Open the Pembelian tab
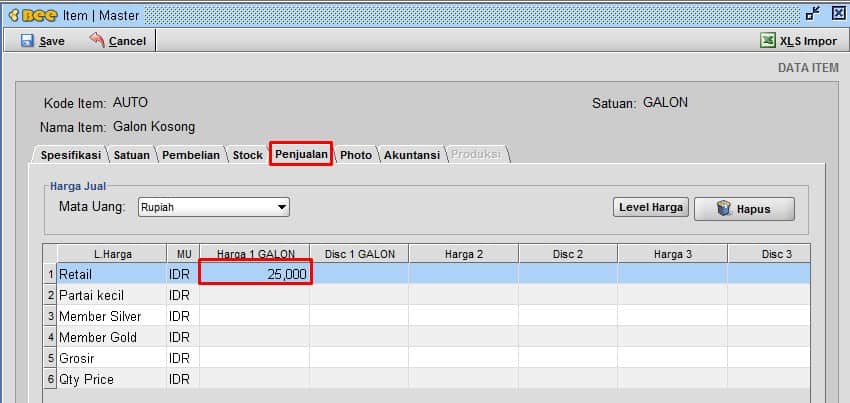The width and height of the screenshot is (850, 403). tap(191, 155)
